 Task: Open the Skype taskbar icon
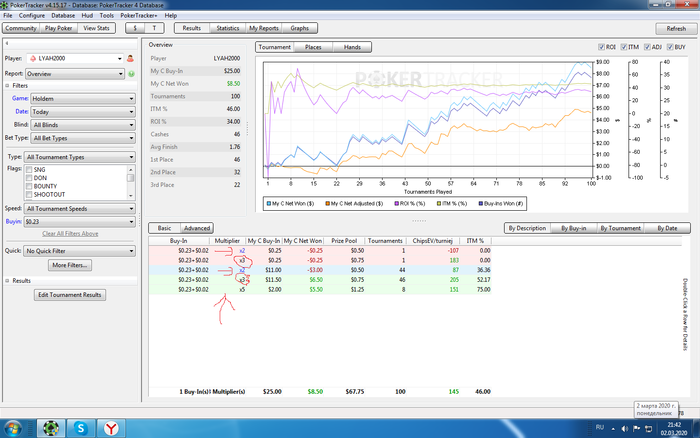click(81, 428)
